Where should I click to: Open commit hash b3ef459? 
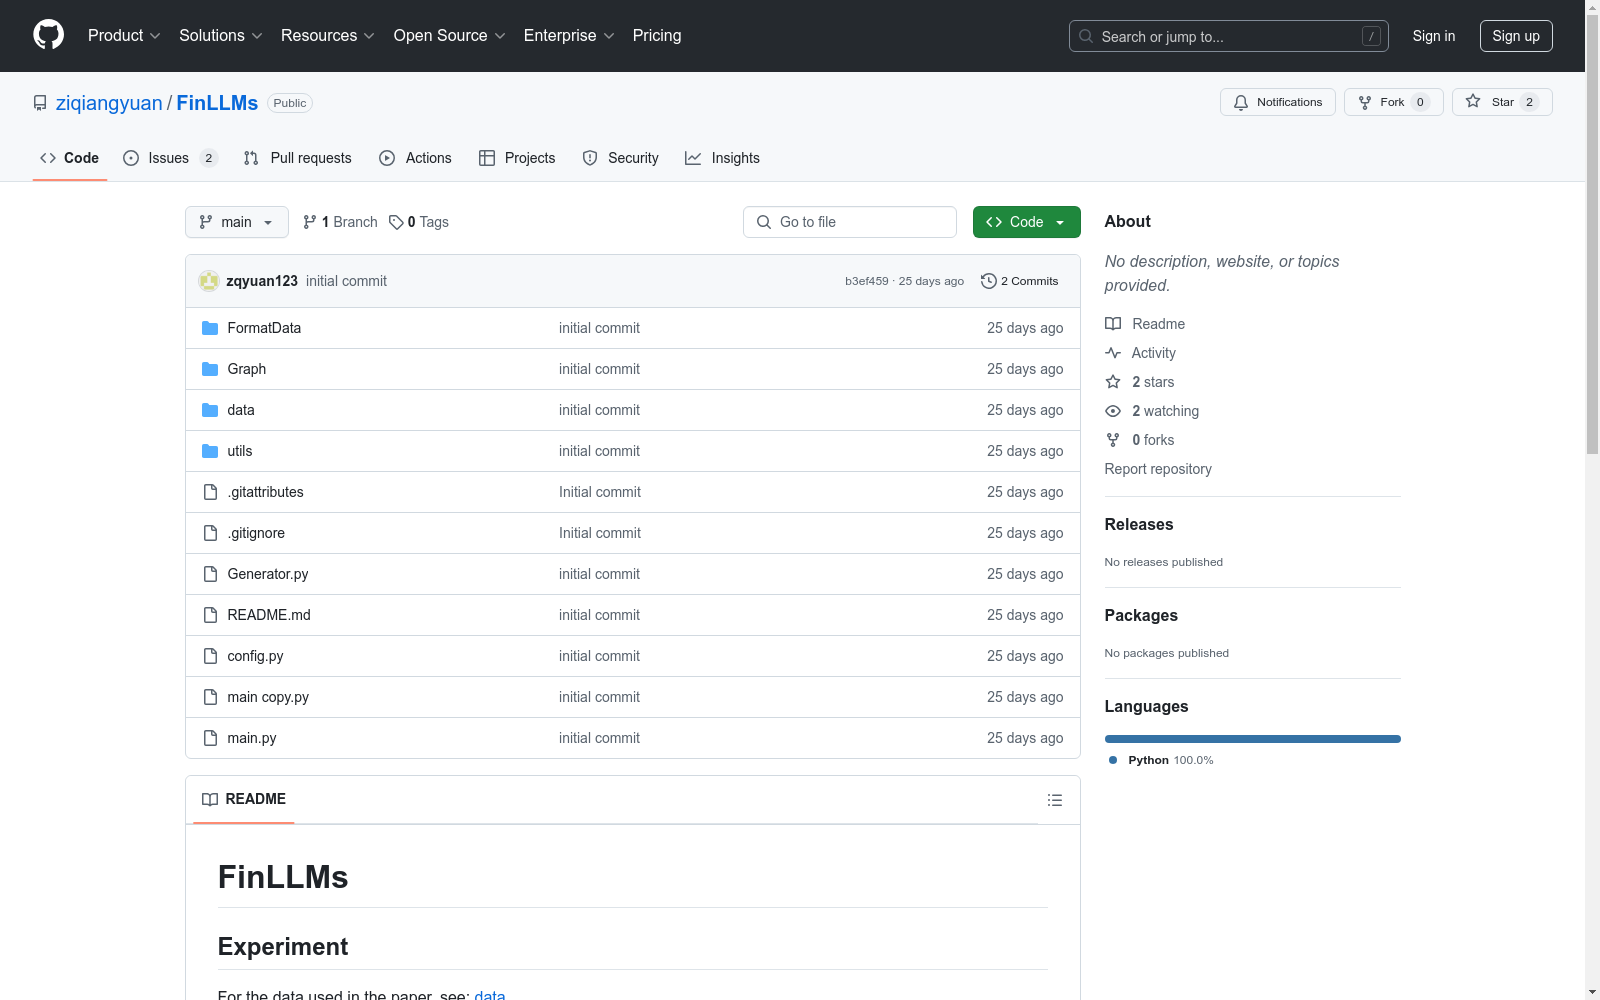coord(866,281)
